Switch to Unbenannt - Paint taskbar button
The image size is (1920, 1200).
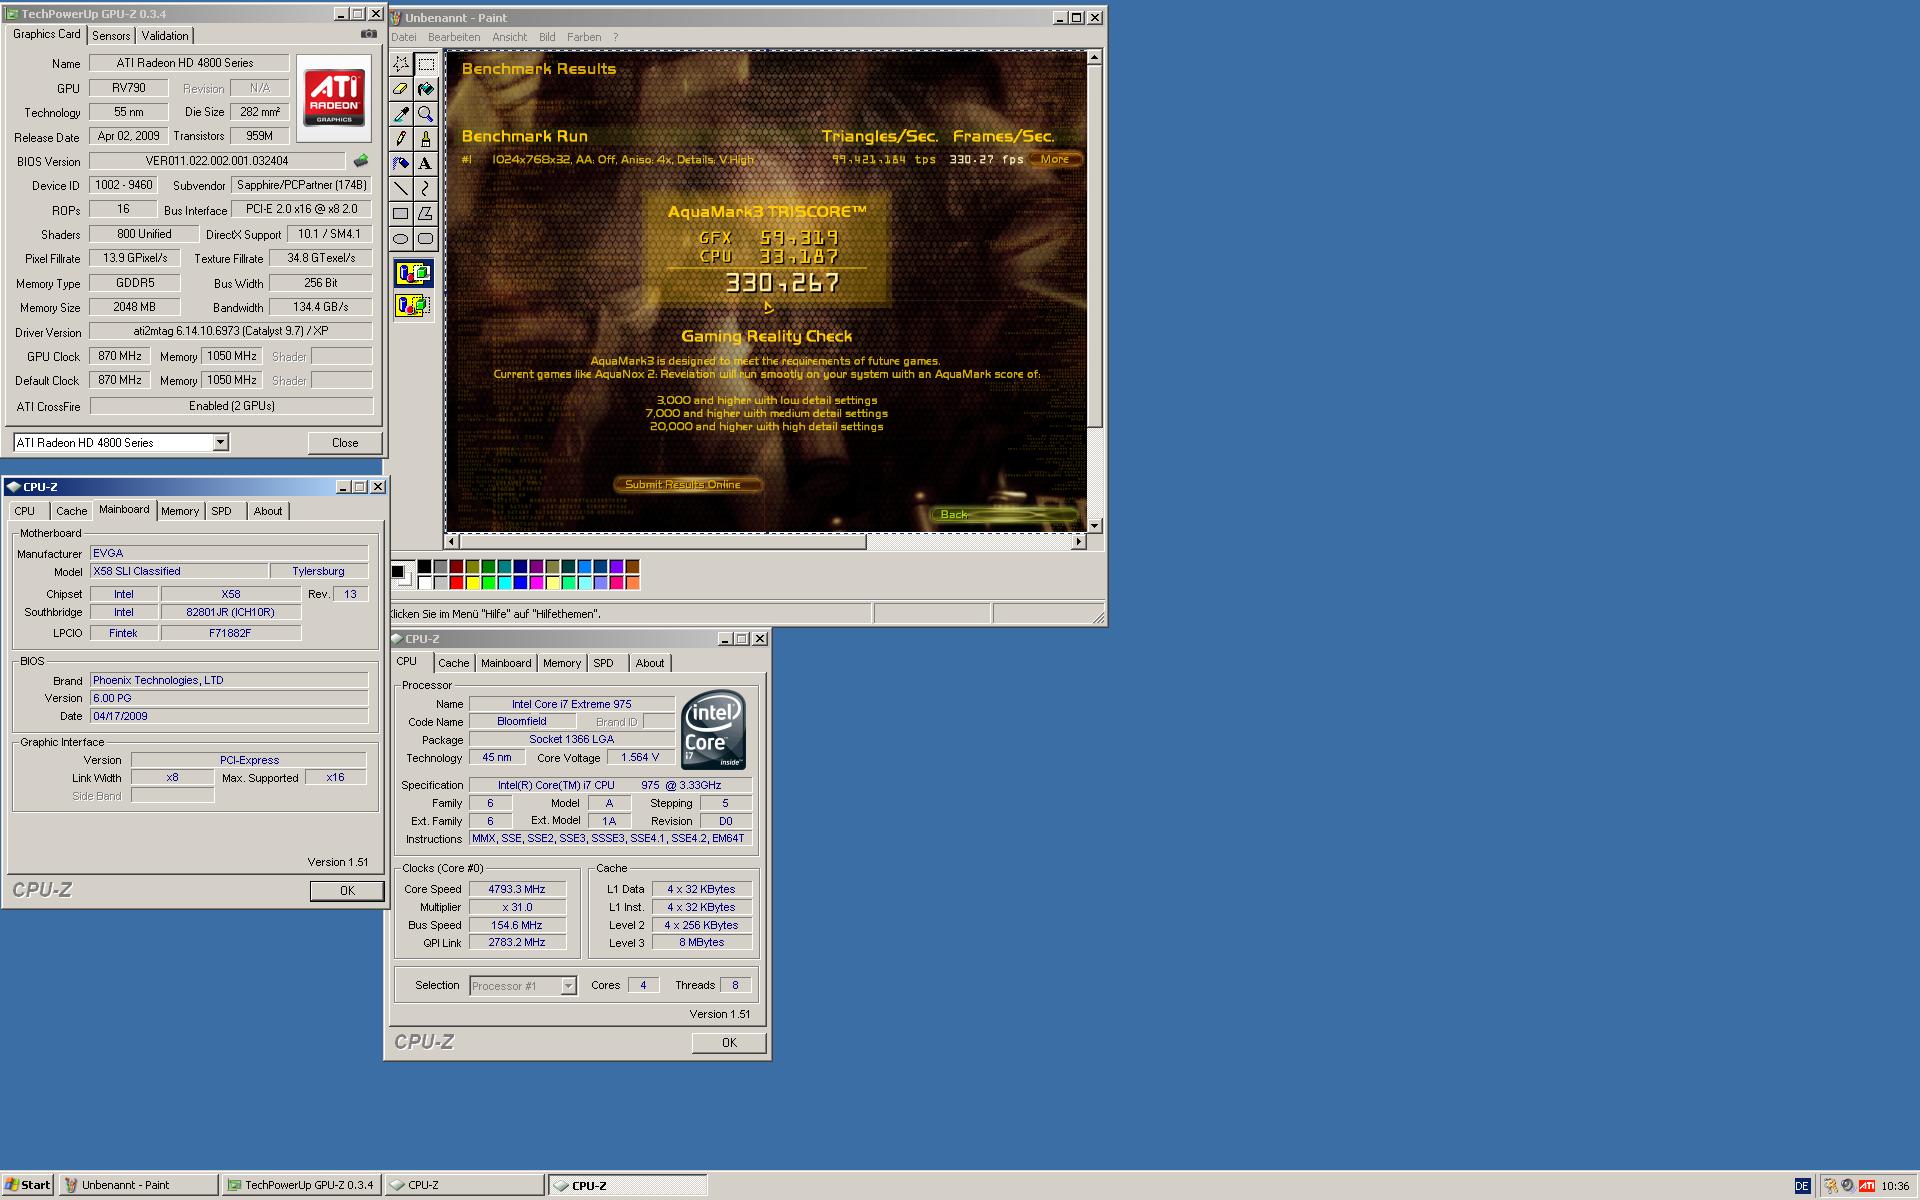[139, 1185]
